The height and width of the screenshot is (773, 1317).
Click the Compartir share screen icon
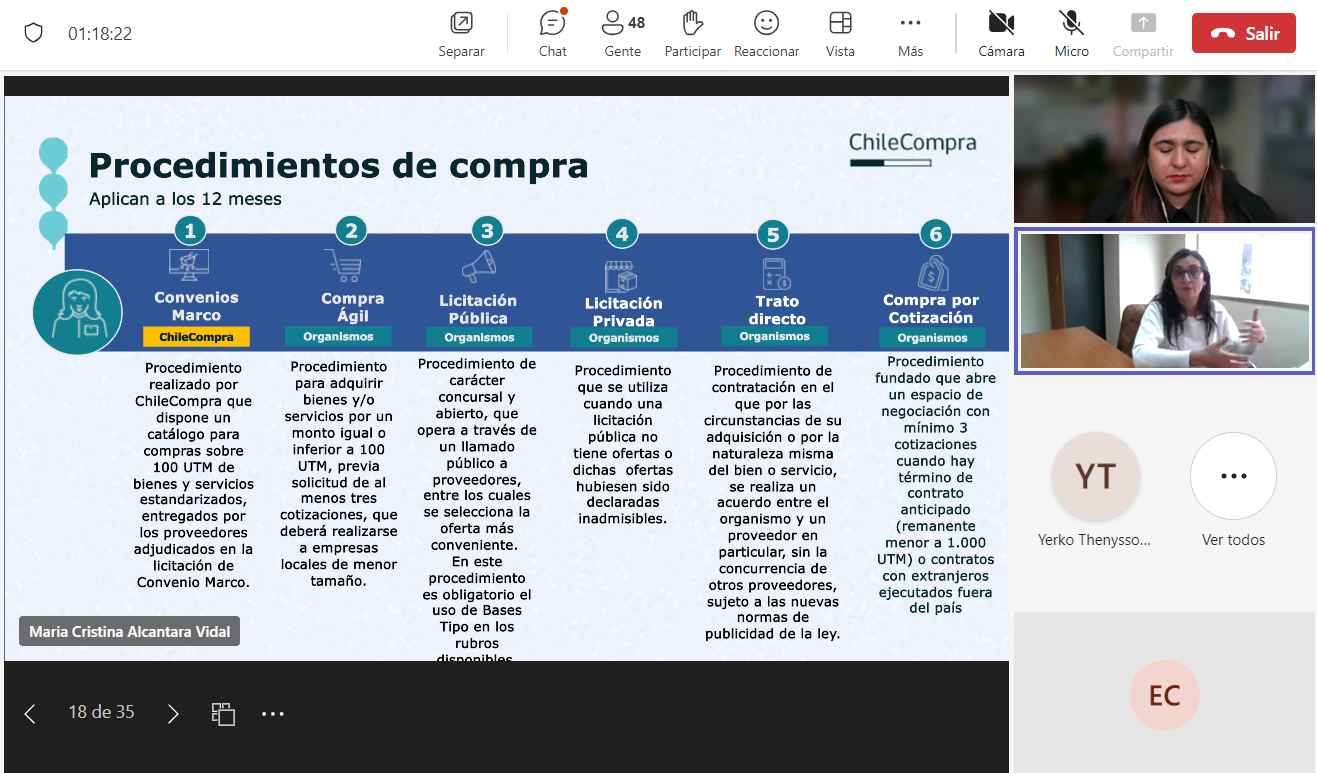[x=1143, y=23]
